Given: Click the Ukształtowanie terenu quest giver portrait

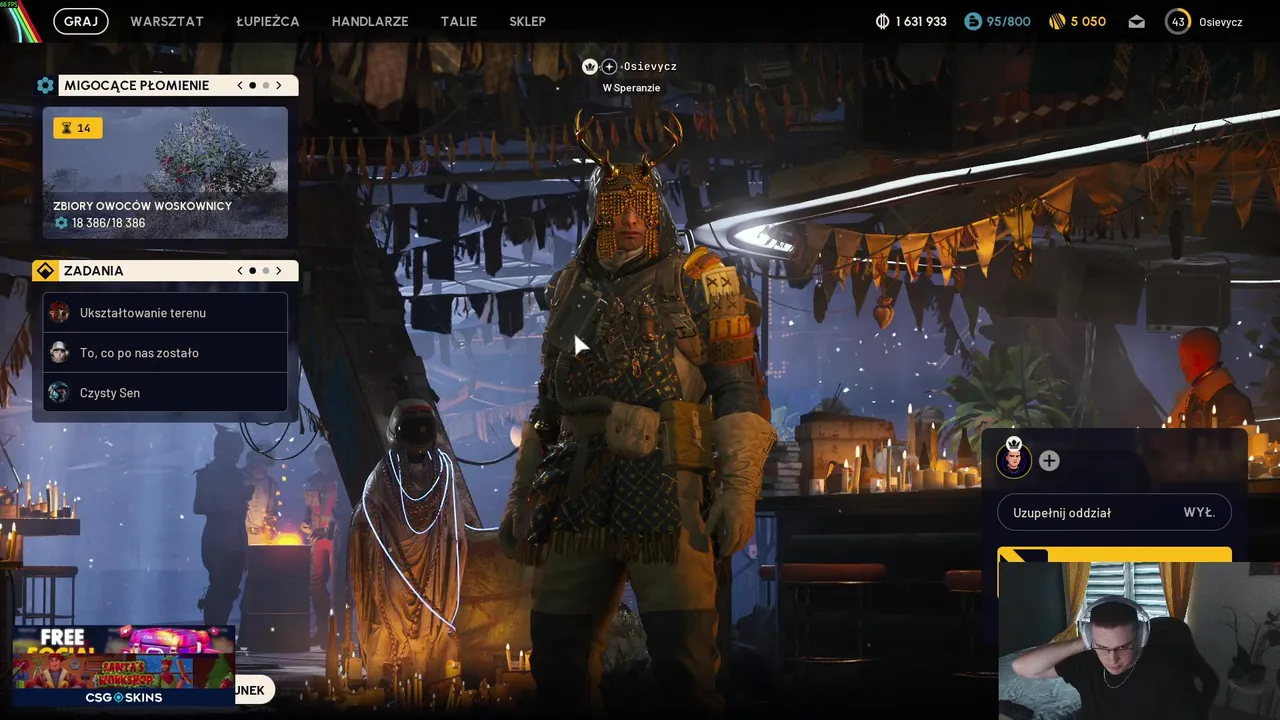Looking at the screenshot, I should [59, 313].
